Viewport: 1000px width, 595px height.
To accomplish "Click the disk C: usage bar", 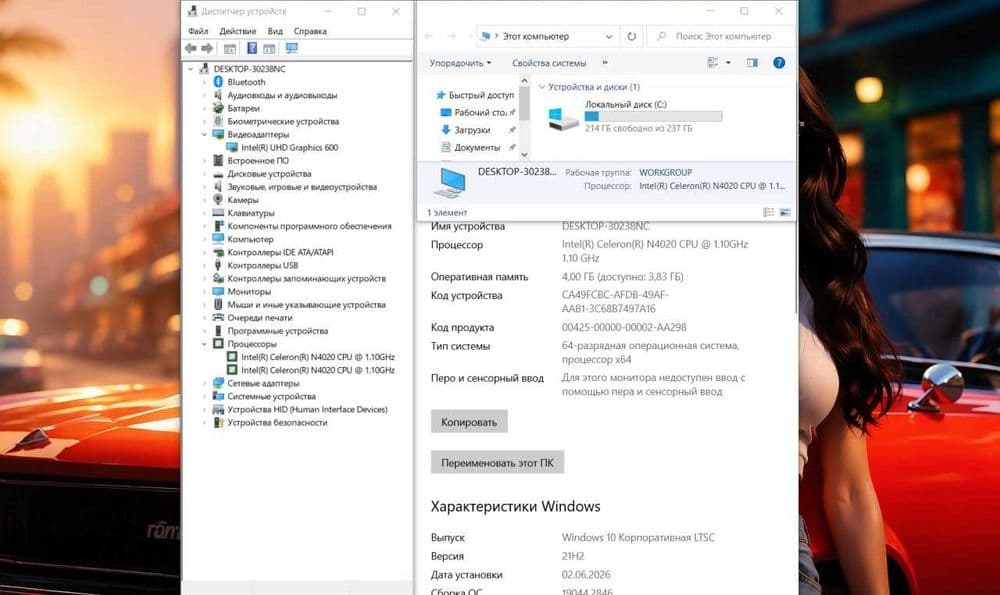I will (x=653, y=116).
